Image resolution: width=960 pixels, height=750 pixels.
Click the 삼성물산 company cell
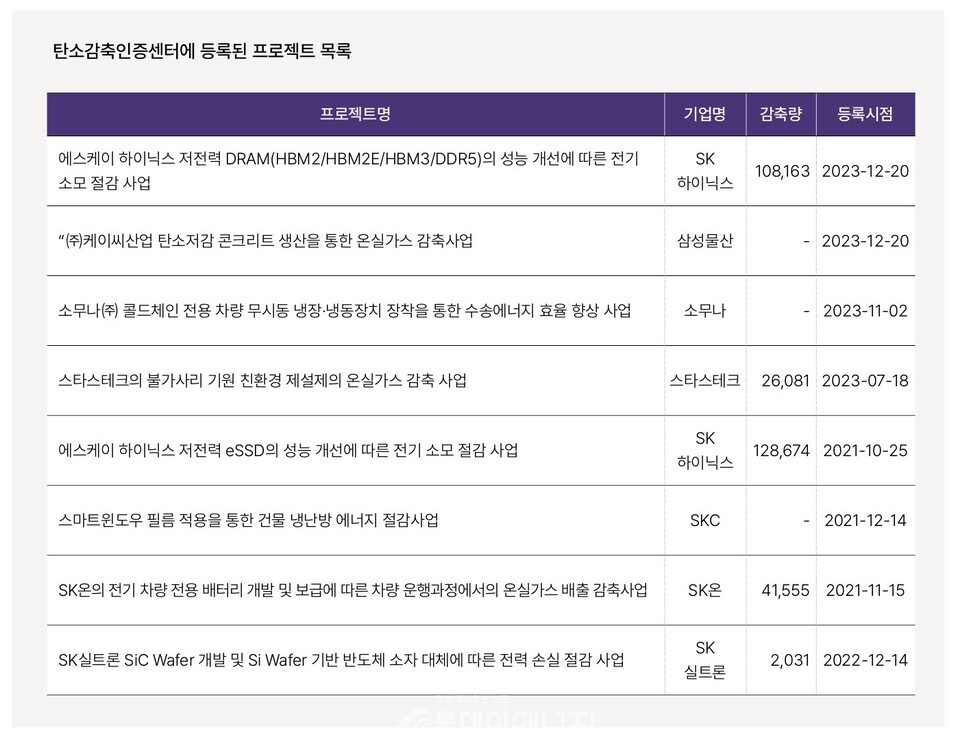click(703, 240)
